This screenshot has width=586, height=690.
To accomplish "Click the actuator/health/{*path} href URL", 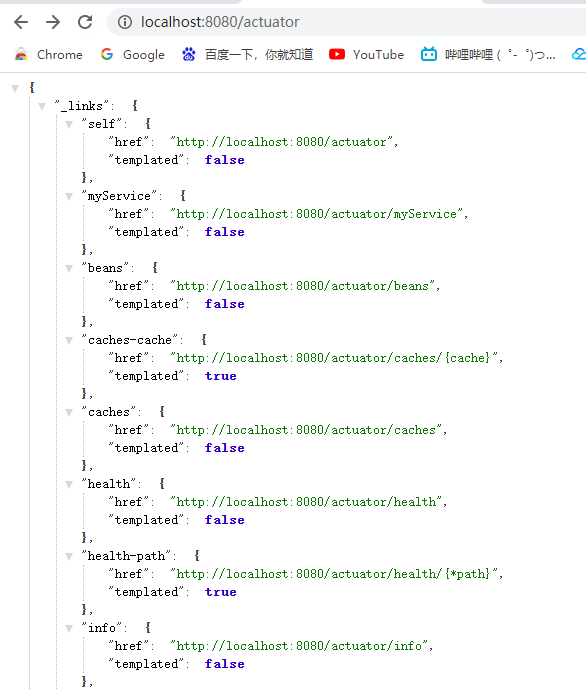I will (x=334, y=574).
